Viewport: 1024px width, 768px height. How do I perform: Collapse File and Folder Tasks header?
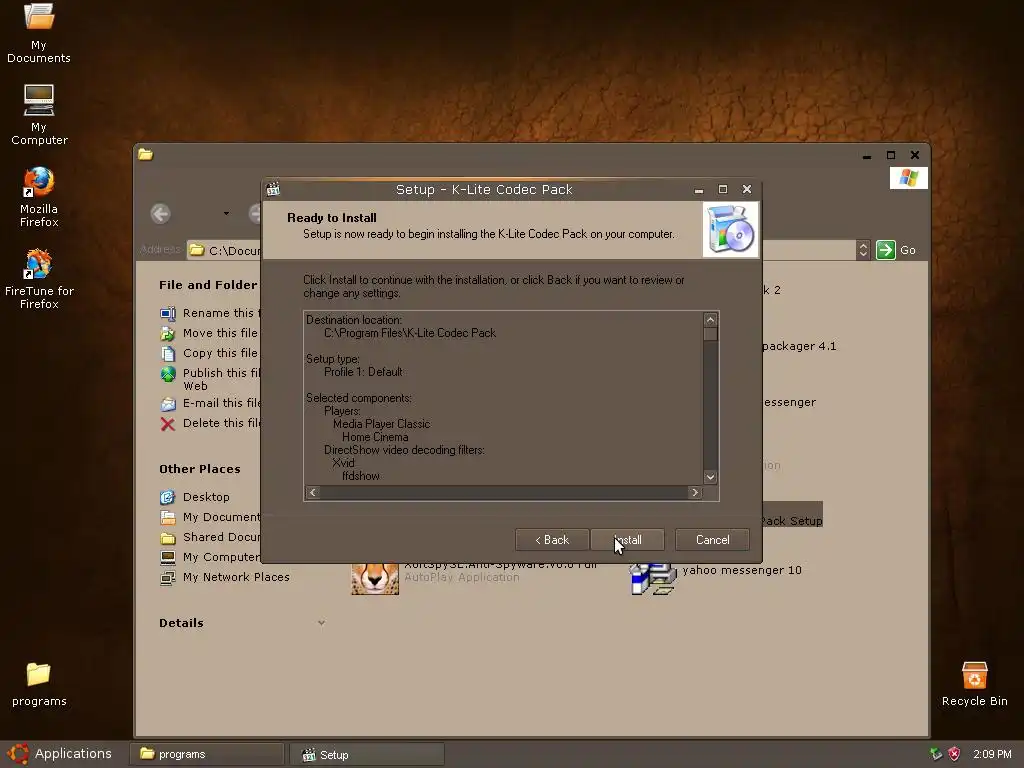pyautogui.click(x=208, y=285)
